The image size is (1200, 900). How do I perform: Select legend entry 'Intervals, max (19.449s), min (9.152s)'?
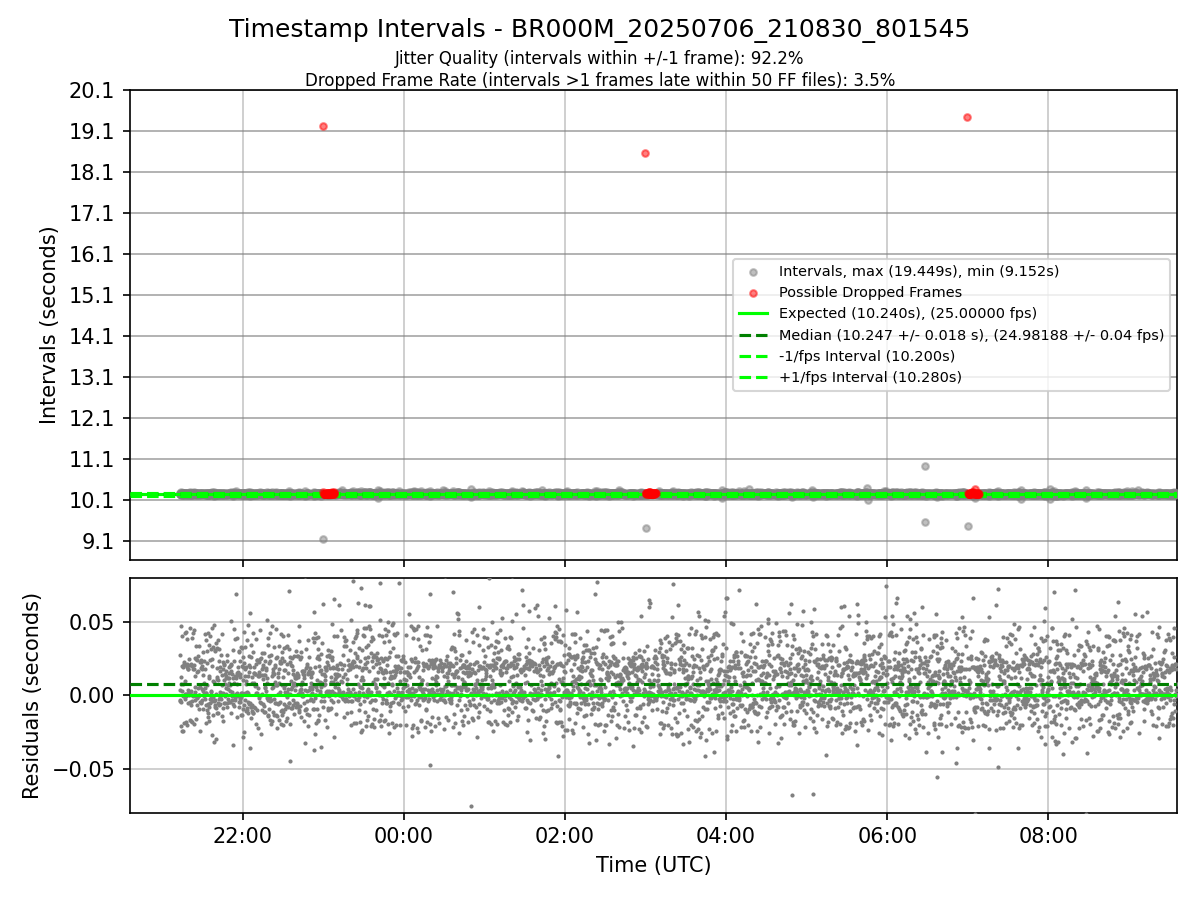[x=919, y=271]
